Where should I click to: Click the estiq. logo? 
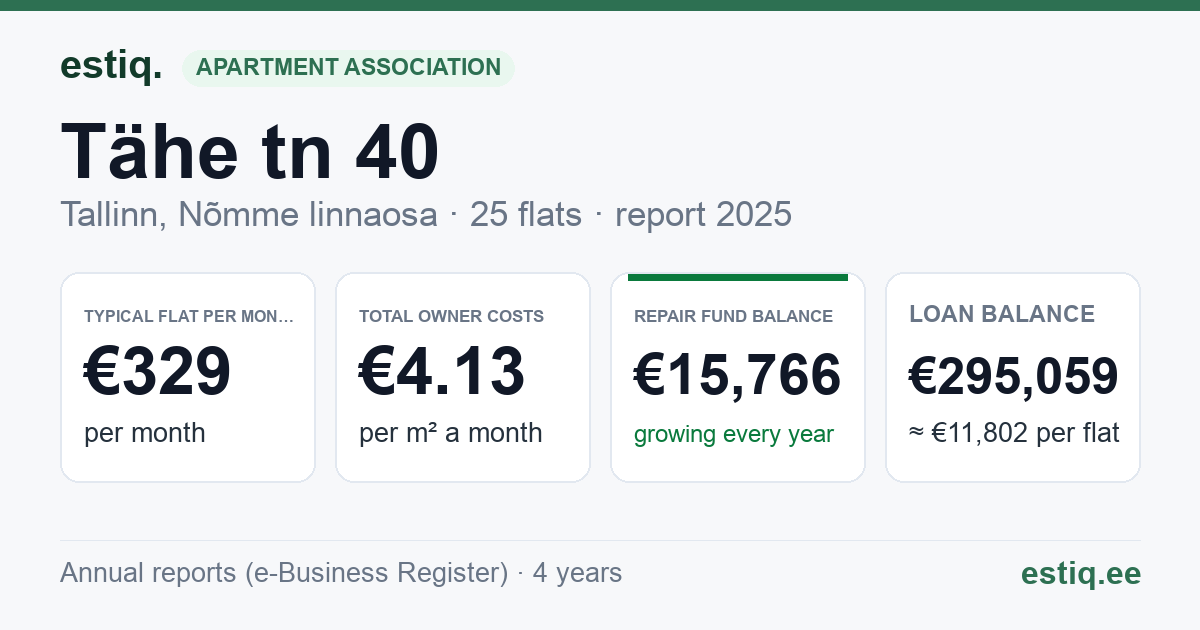coord(111,66)
